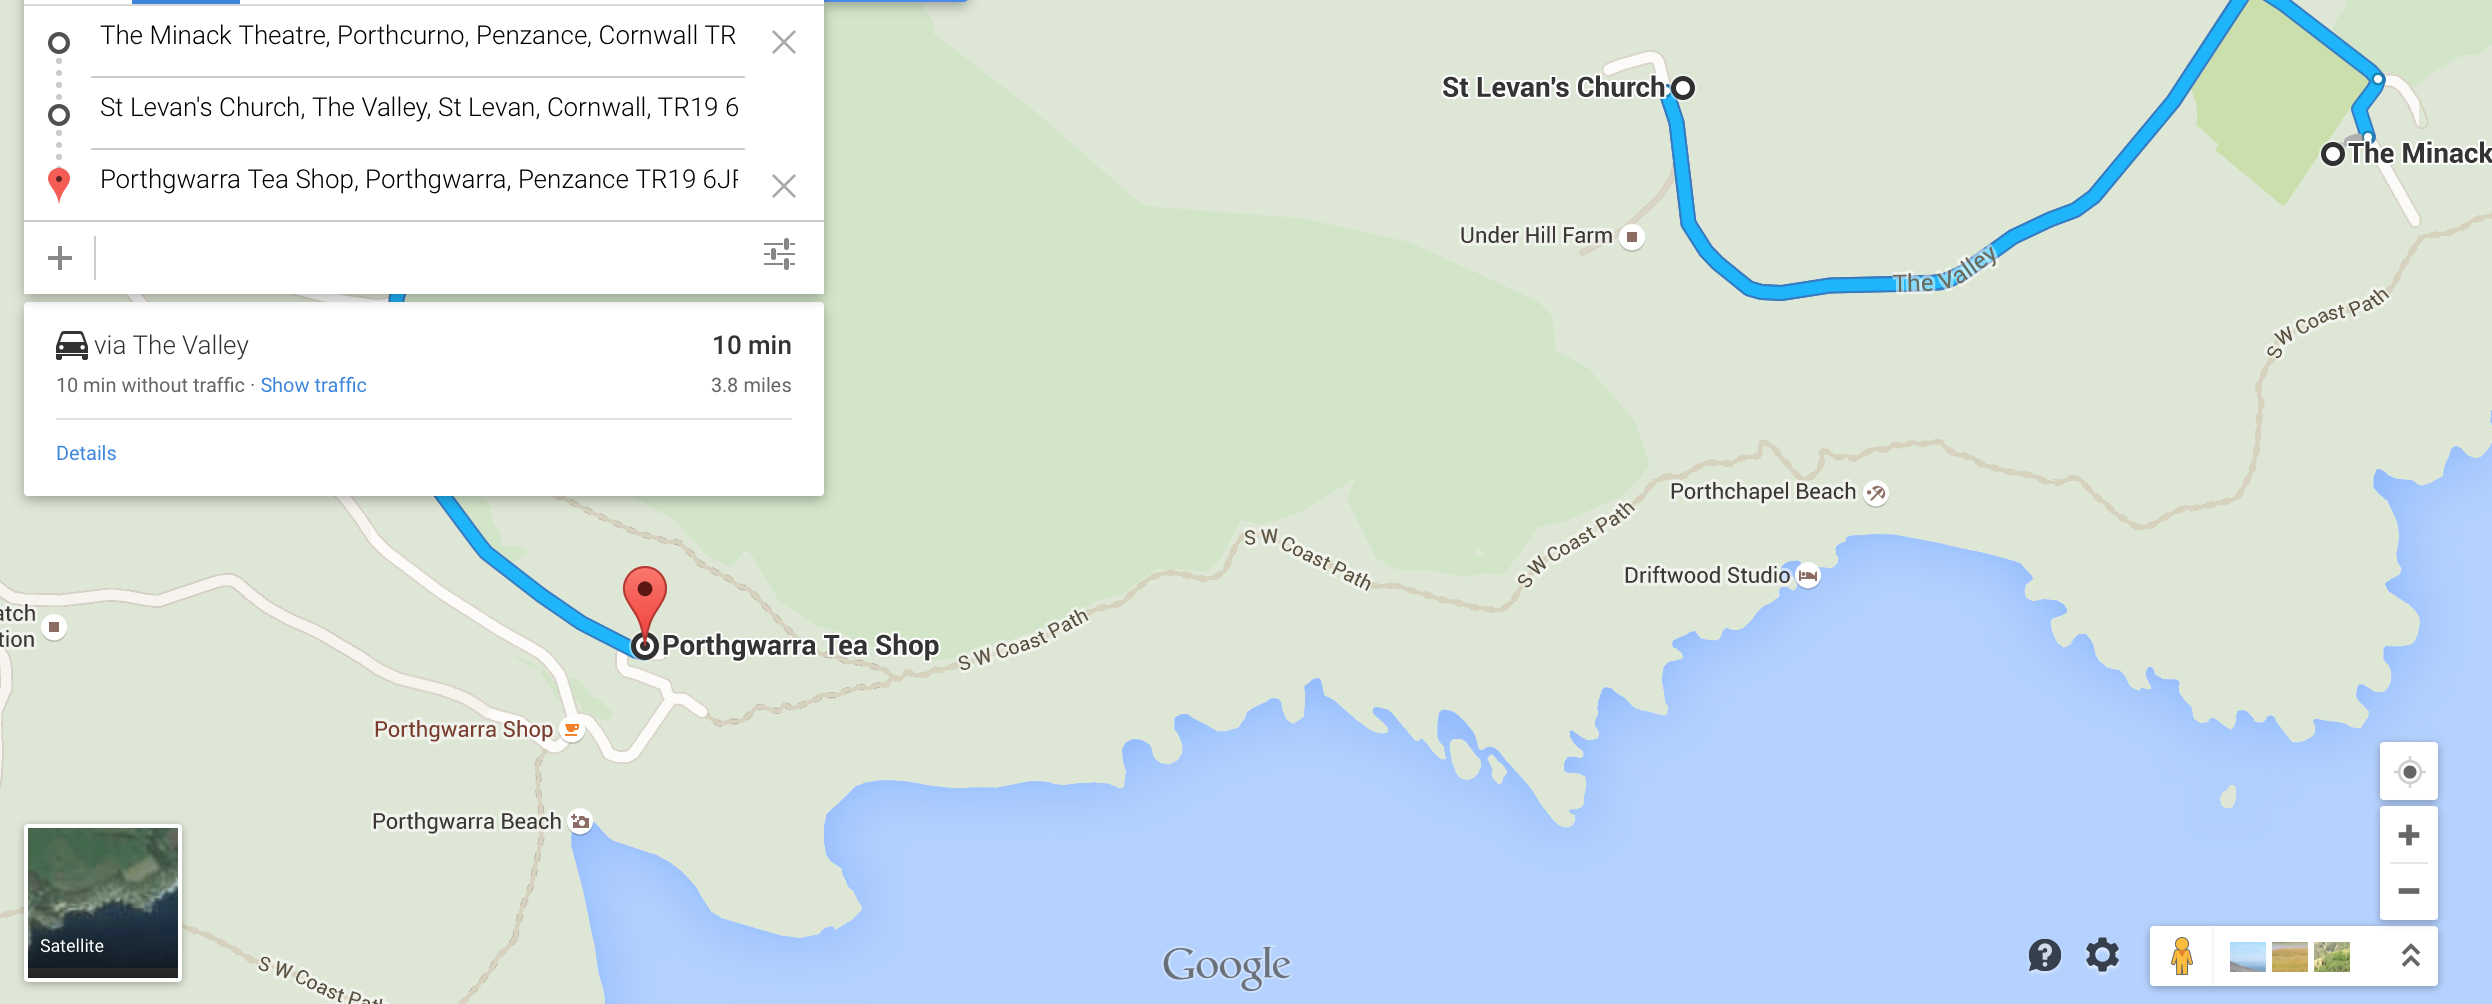Edit the Porthgwarra Tea Shop destination field
Viewport: 2492px width, 1004px height.
[x=419, y=180]
